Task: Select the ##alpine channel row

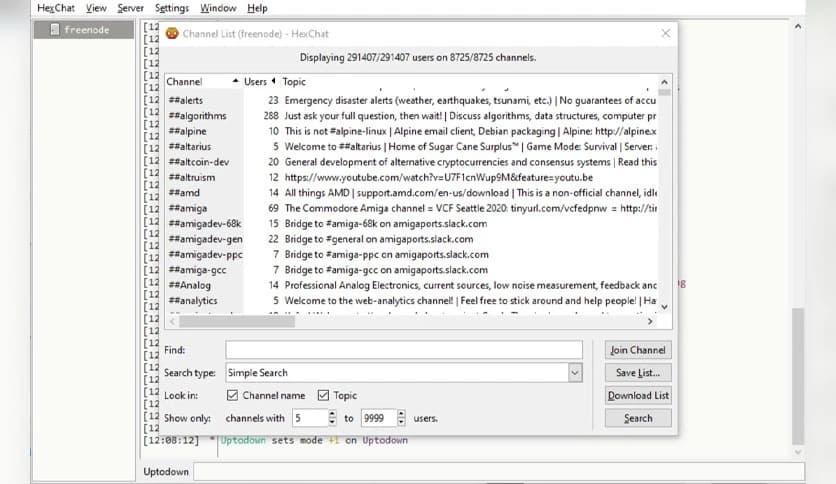Action: [x=412, y=131]
